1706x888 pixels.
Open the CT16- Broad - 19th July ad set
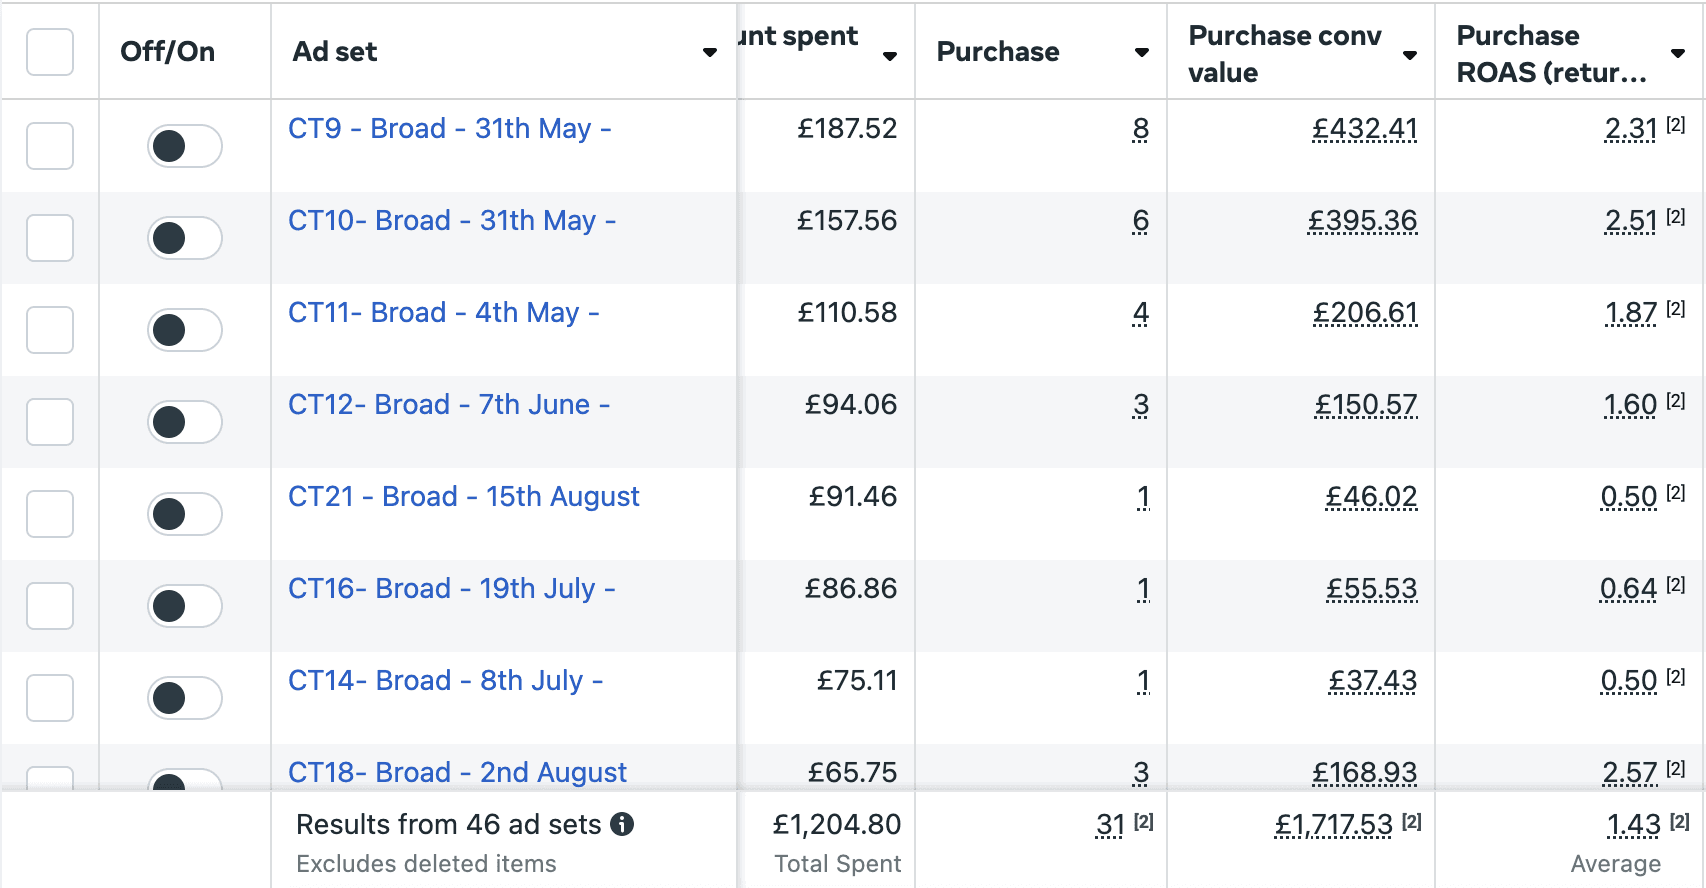[452, 589]
